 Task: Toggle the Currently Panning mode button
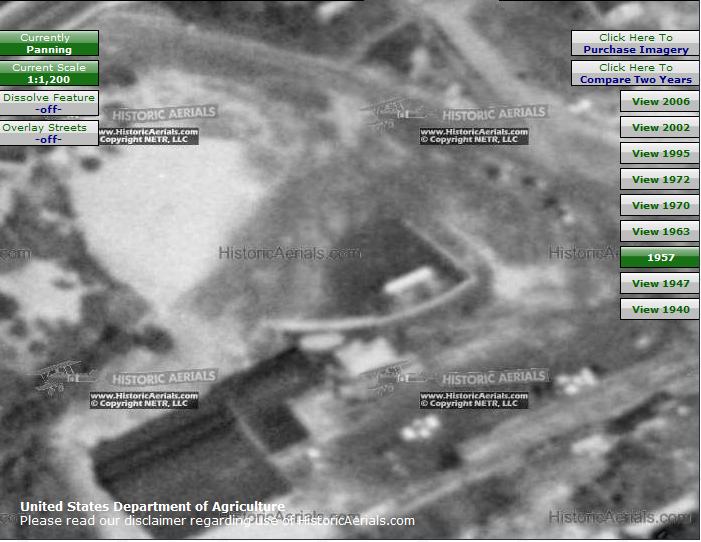tap(49, 43)
